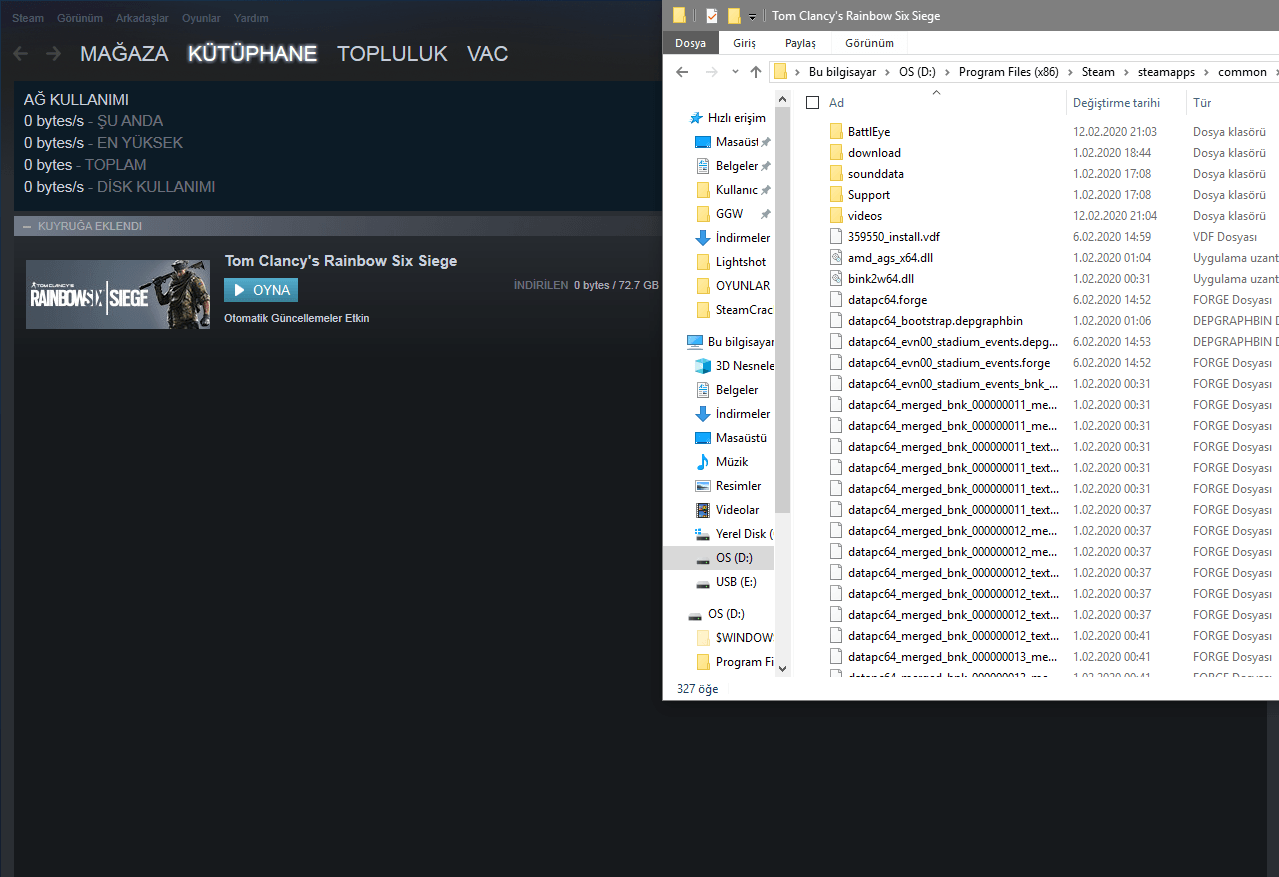The image size is (1279, 877).
Task: Click the OYNA play button
Action: click(x=261, y=290)
